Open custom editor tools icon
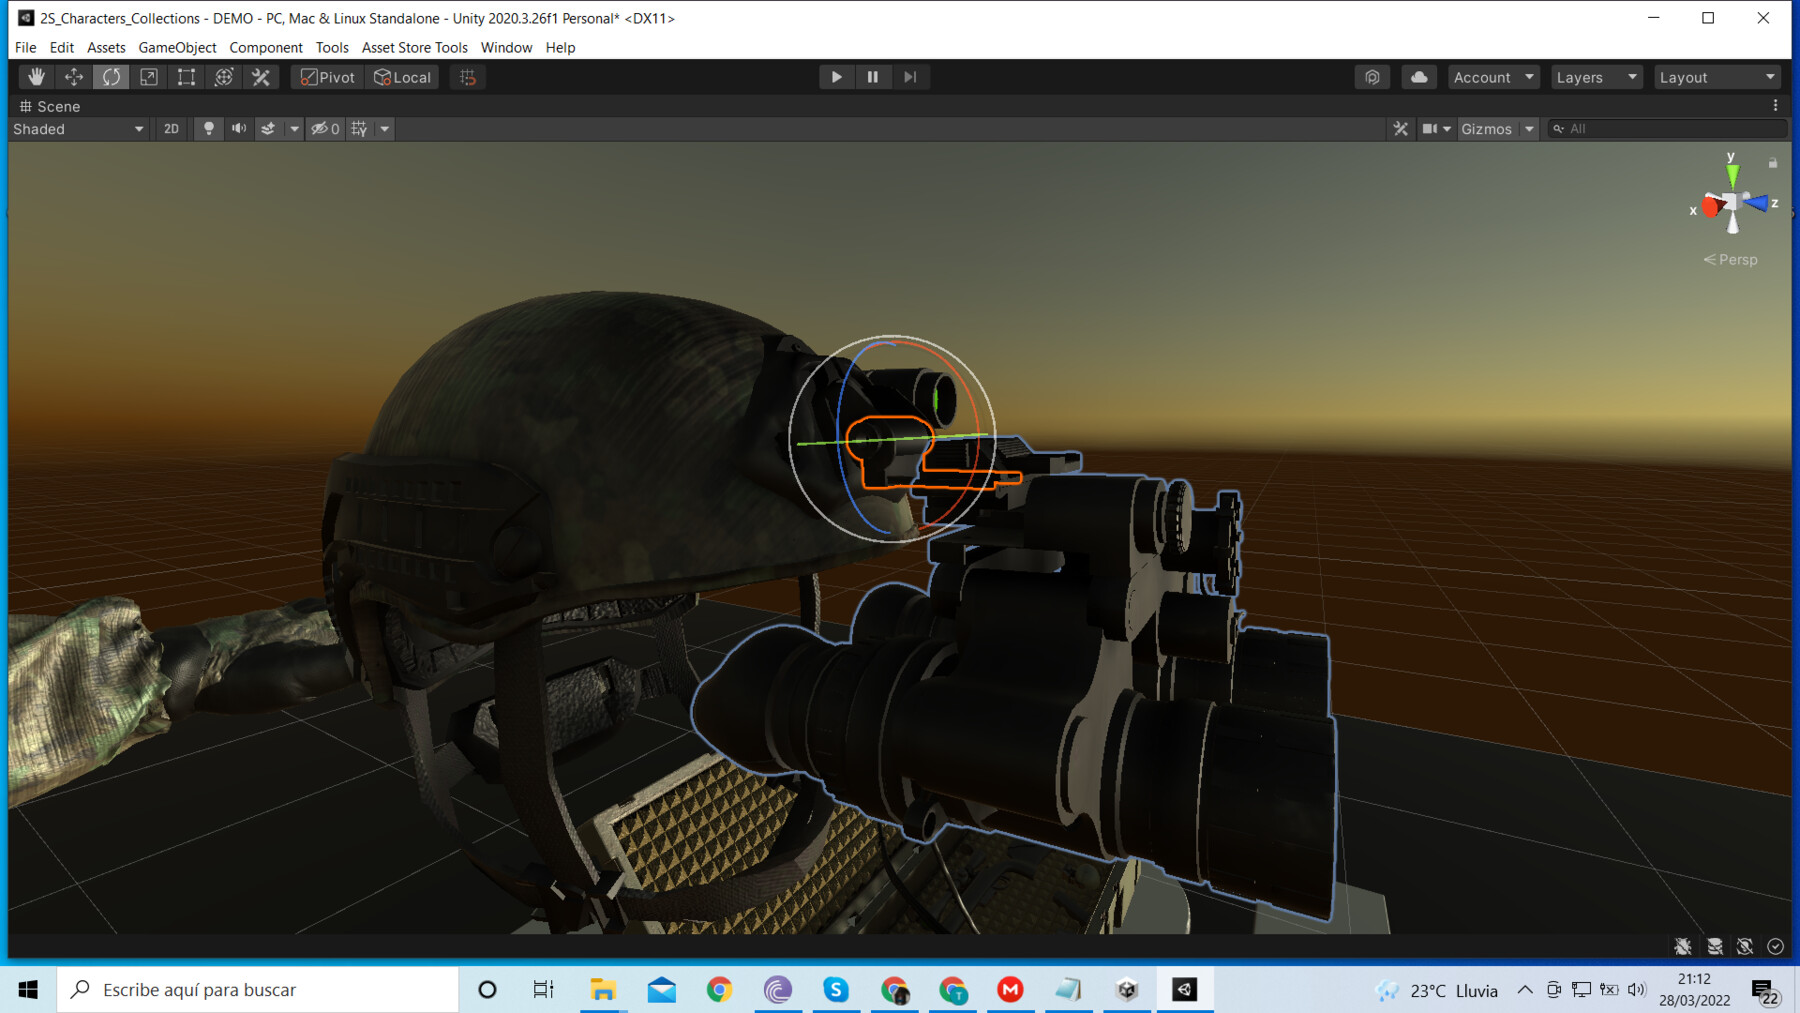1800x1013 pixels. pos(261,77)
